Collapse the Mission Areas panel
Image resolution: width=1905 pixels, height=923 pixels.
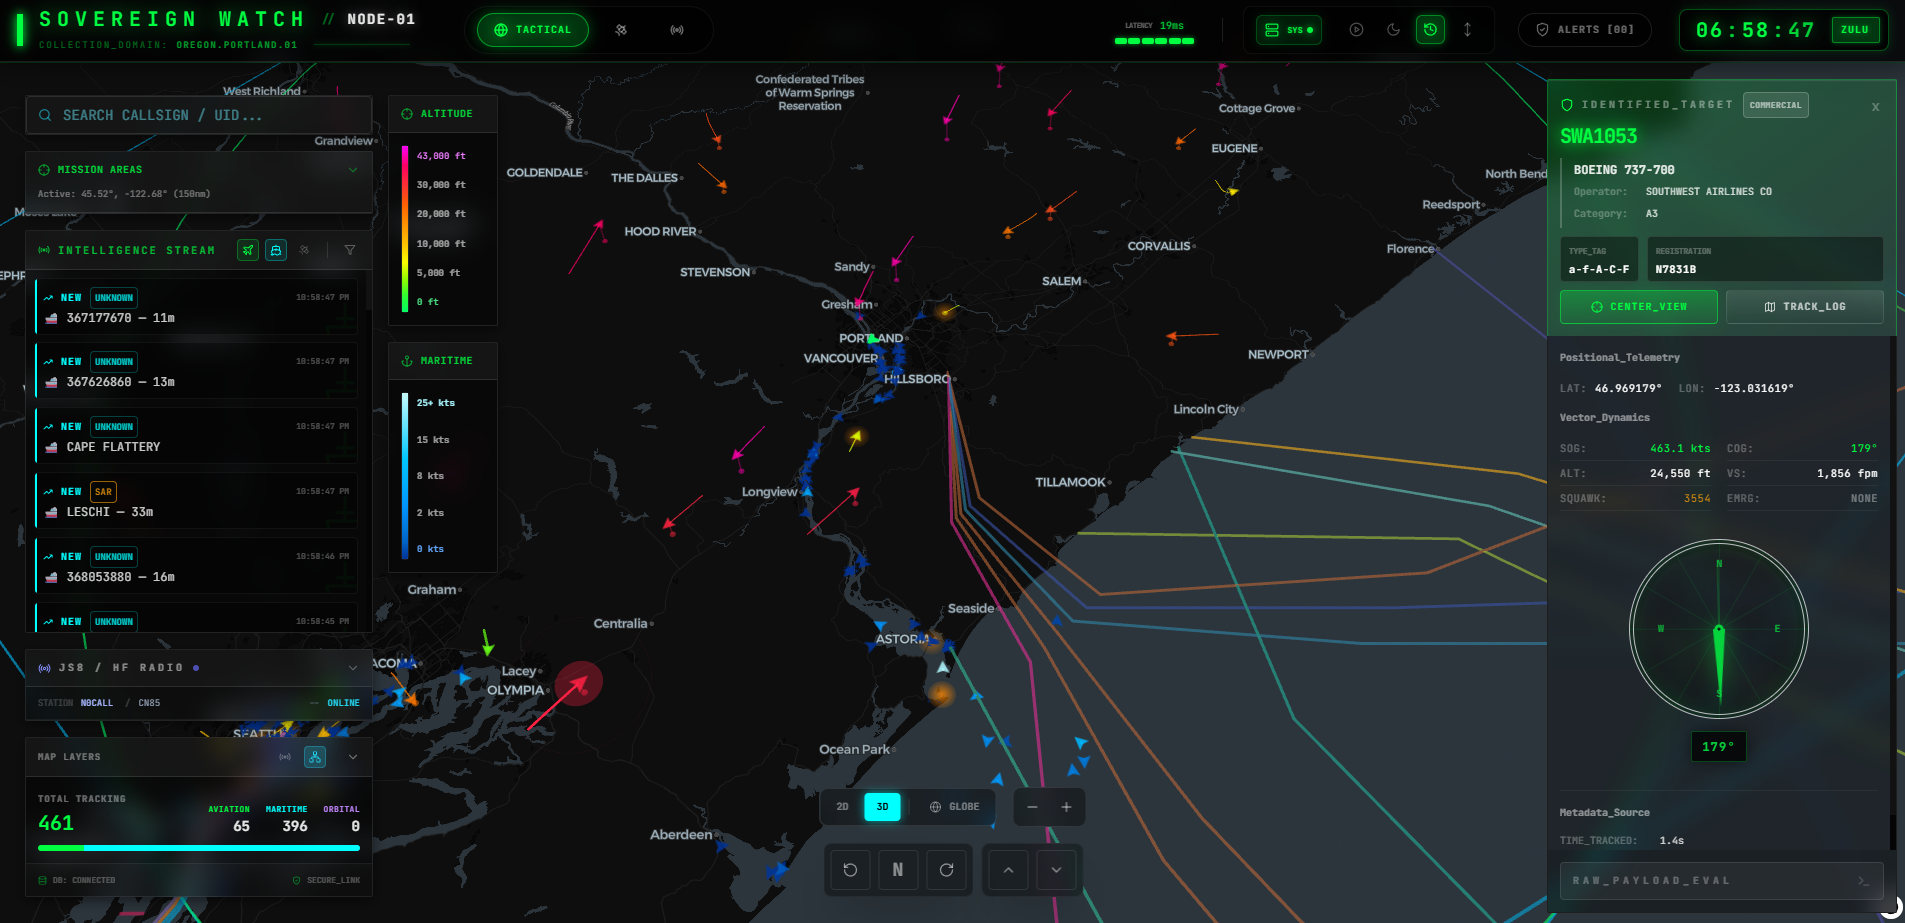(x=352, y=169)
